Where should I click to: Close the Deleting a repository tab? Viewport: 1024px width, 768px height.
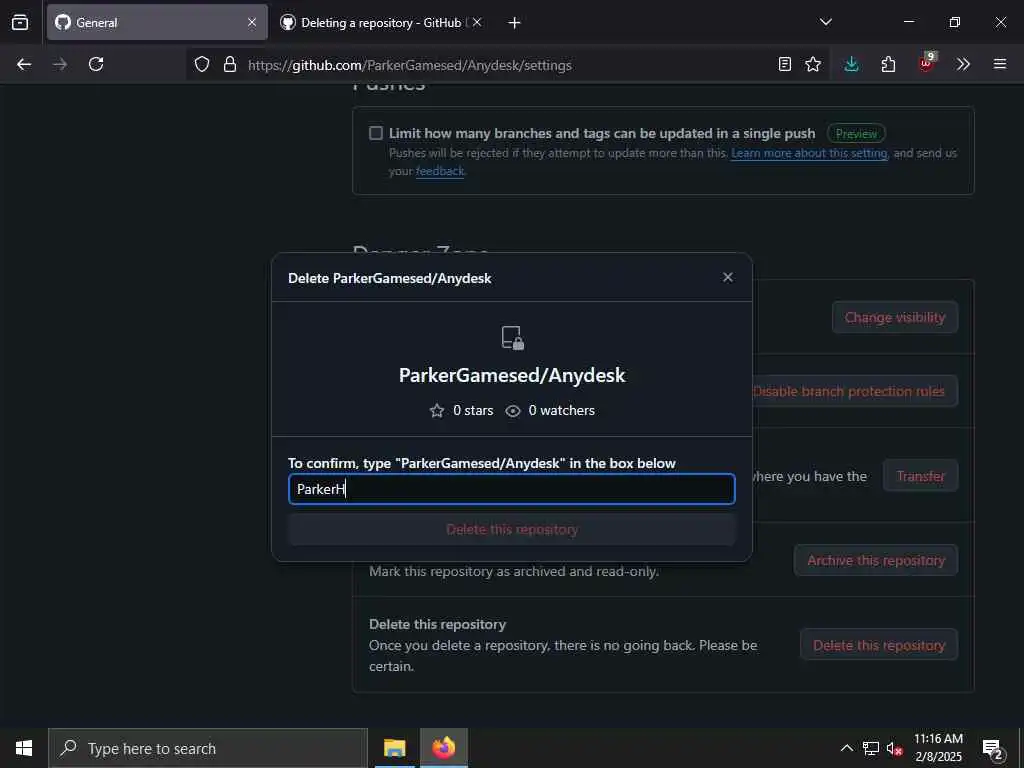click(x=477, y=22)
